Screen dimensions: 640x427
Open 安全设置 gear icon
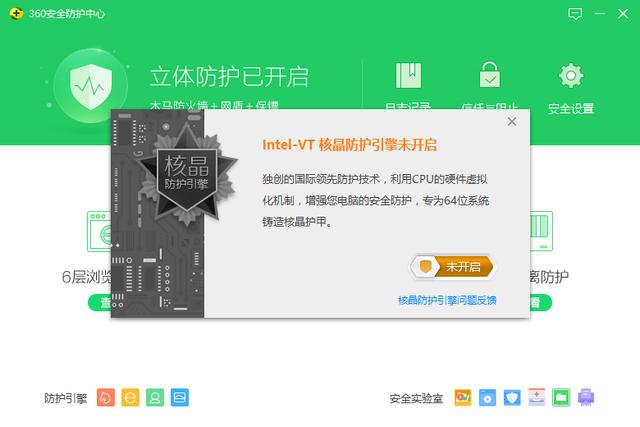tap(571, 76)
